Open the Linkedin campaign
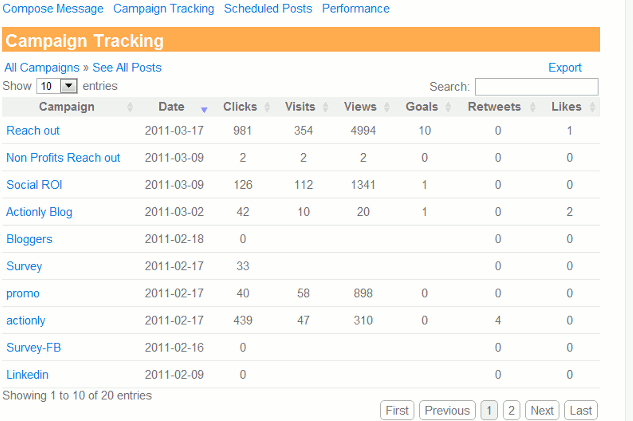633x421 pixels. [x=27, y=375]
